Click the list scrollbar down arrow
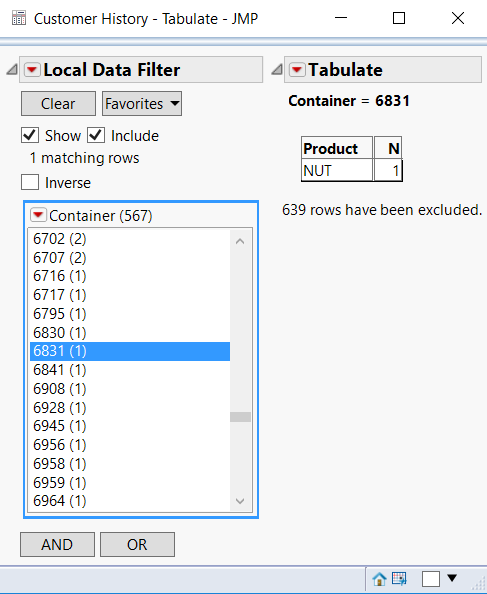This screenshot has height=594, width=487. click(x=240, y=501)
